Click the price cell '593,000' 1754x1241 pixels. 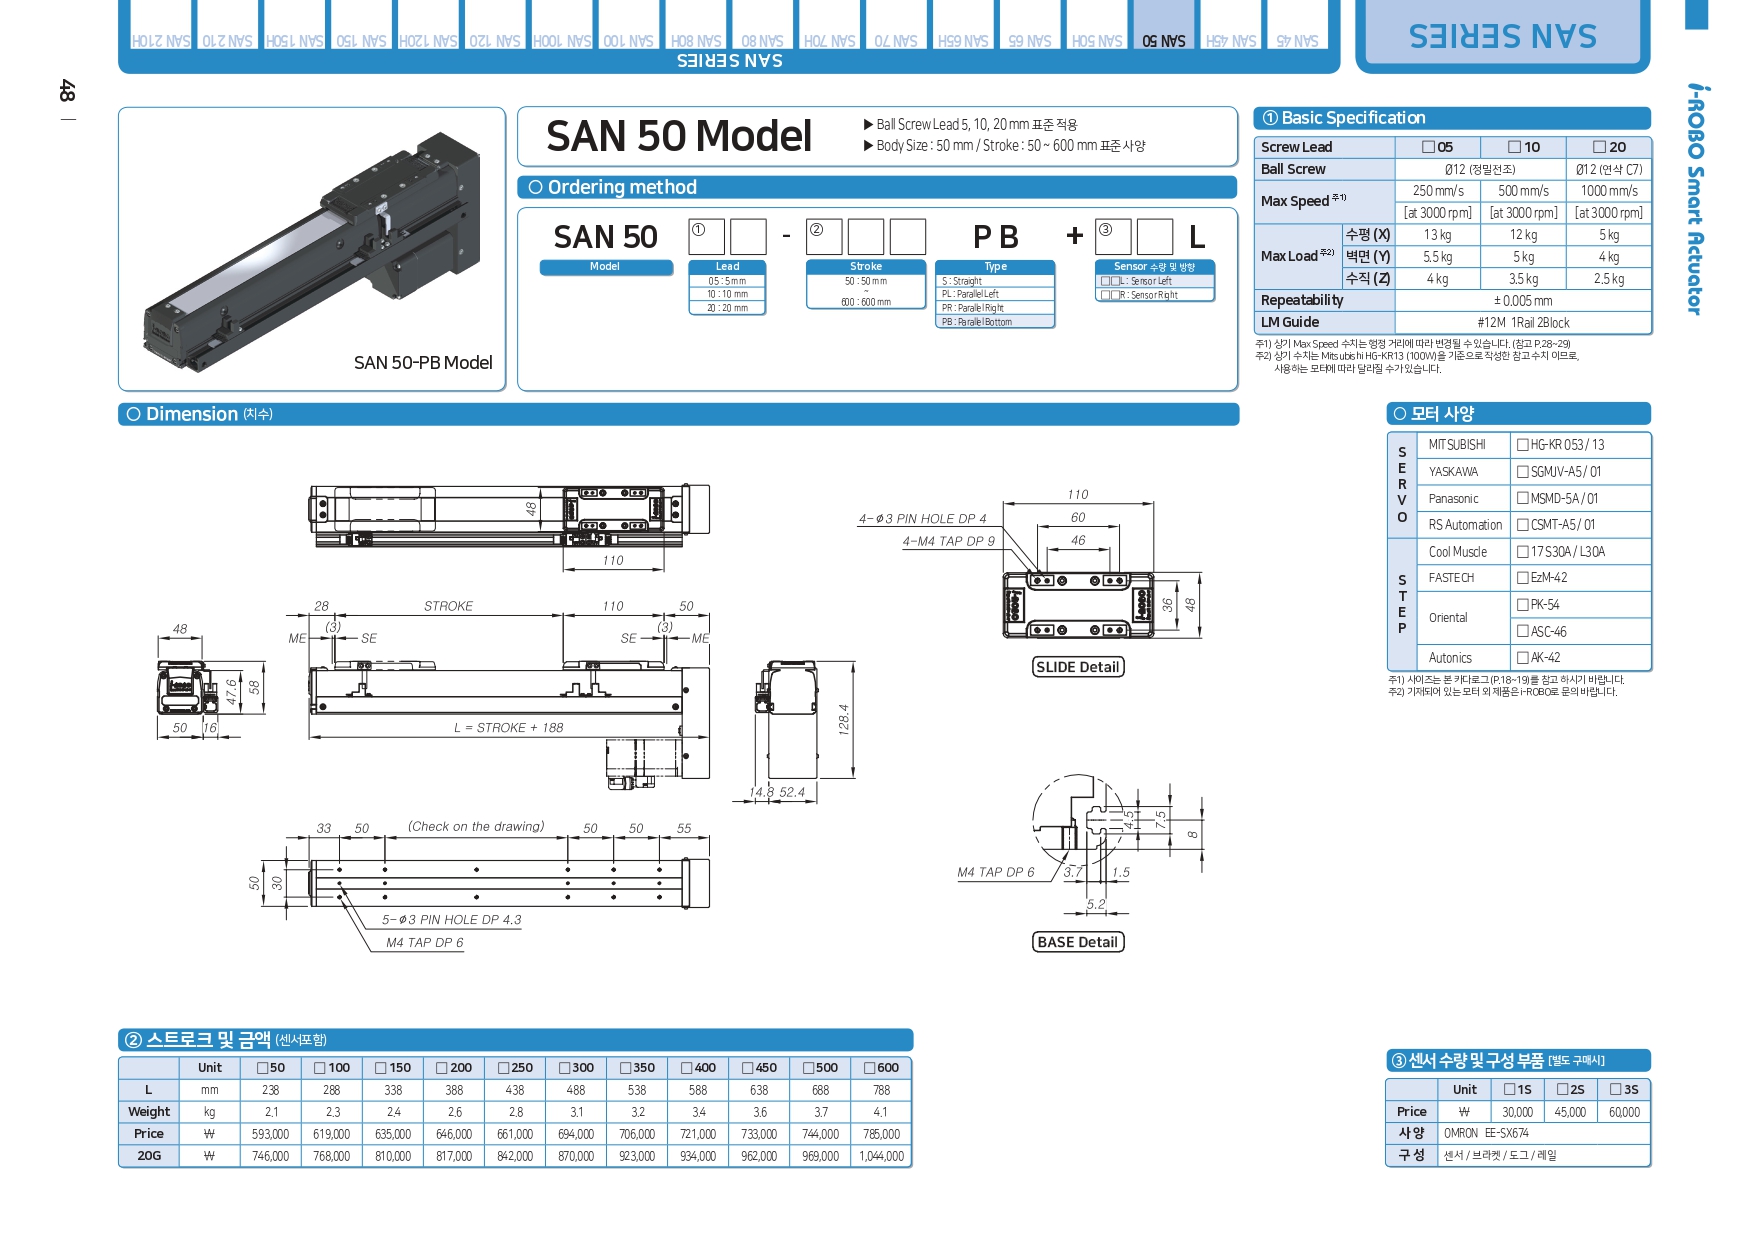pos(270,1134)
